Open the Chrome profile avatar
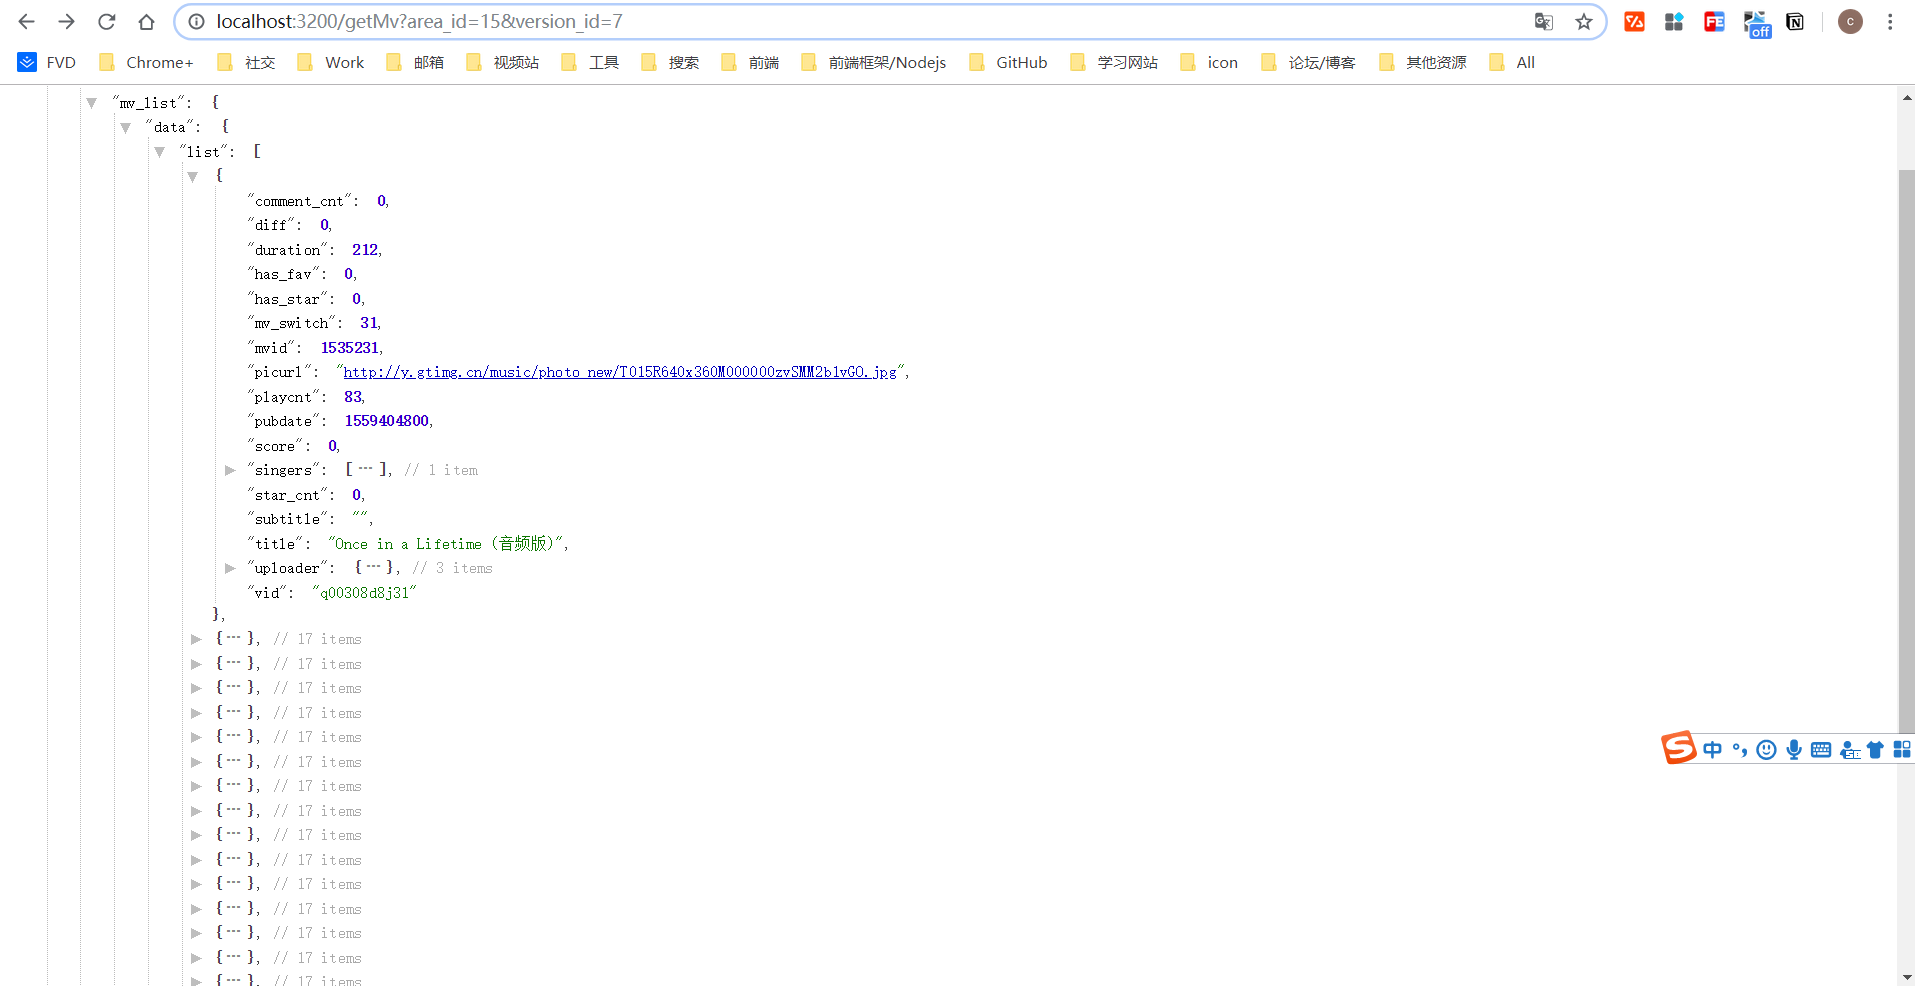The width and height of the screenshot is (1915, 986). (x=1850, y=21)
